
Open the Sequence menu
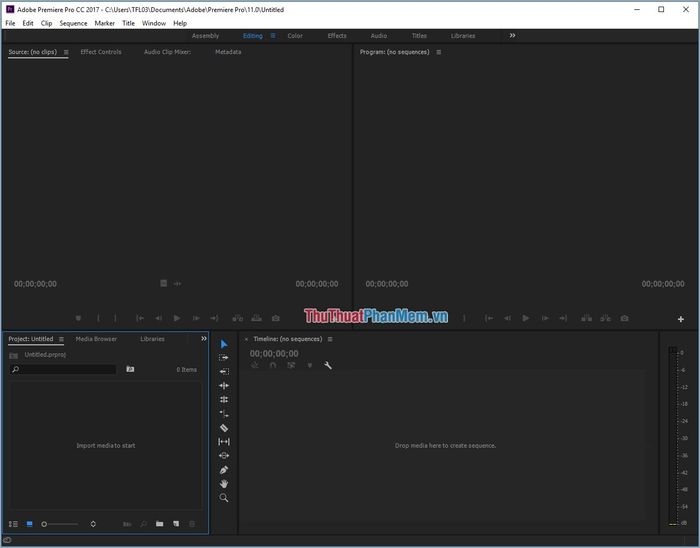point(73,23)
